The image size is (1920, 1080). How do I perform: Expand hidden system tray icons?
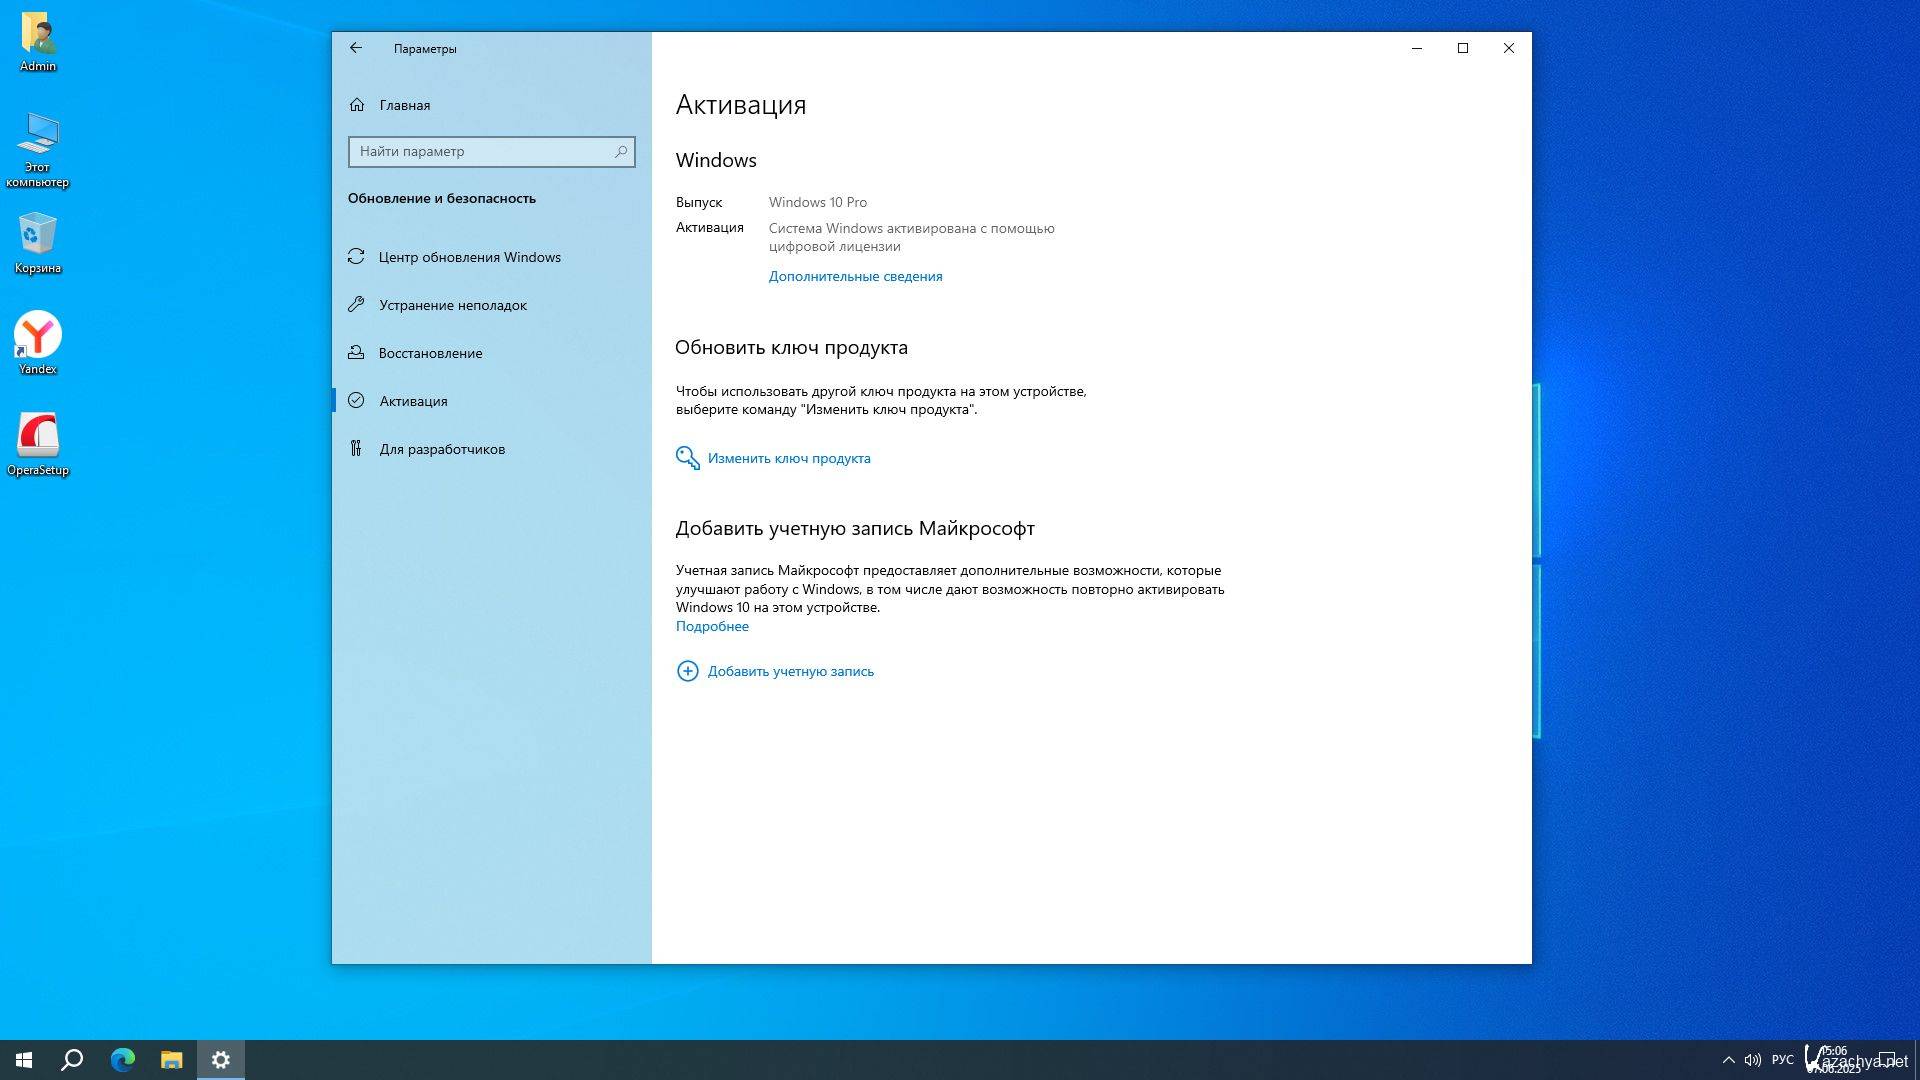(x=1728, y=1059)
